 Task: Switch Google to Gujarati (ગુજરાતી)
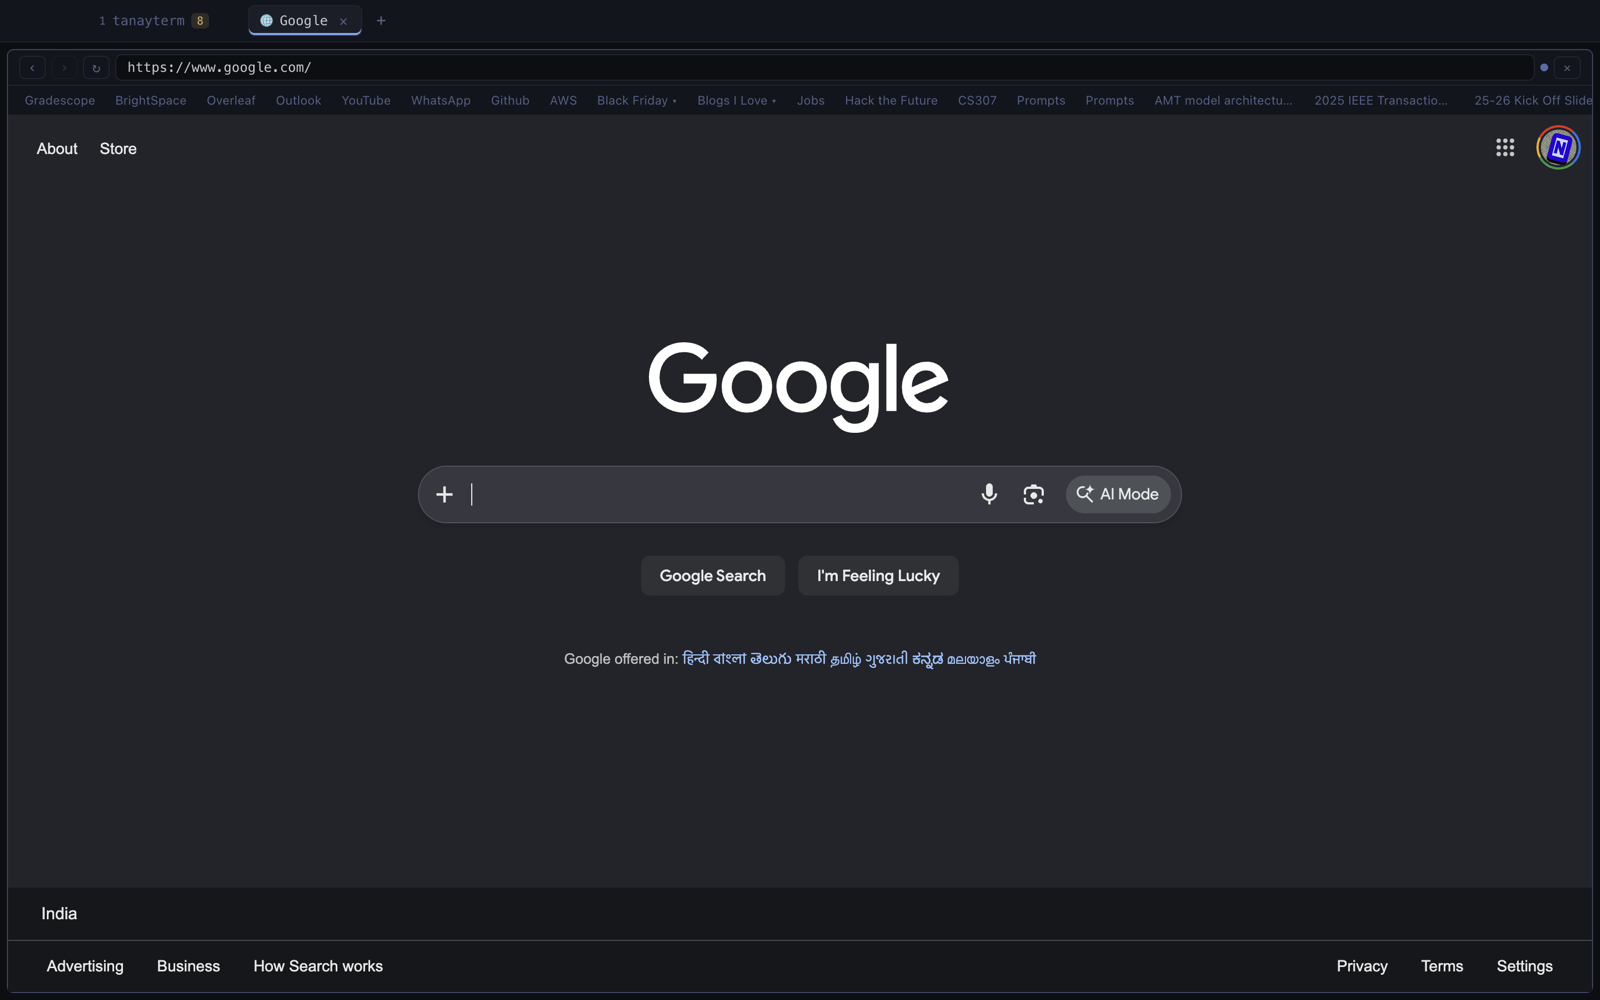pos(886,659)
